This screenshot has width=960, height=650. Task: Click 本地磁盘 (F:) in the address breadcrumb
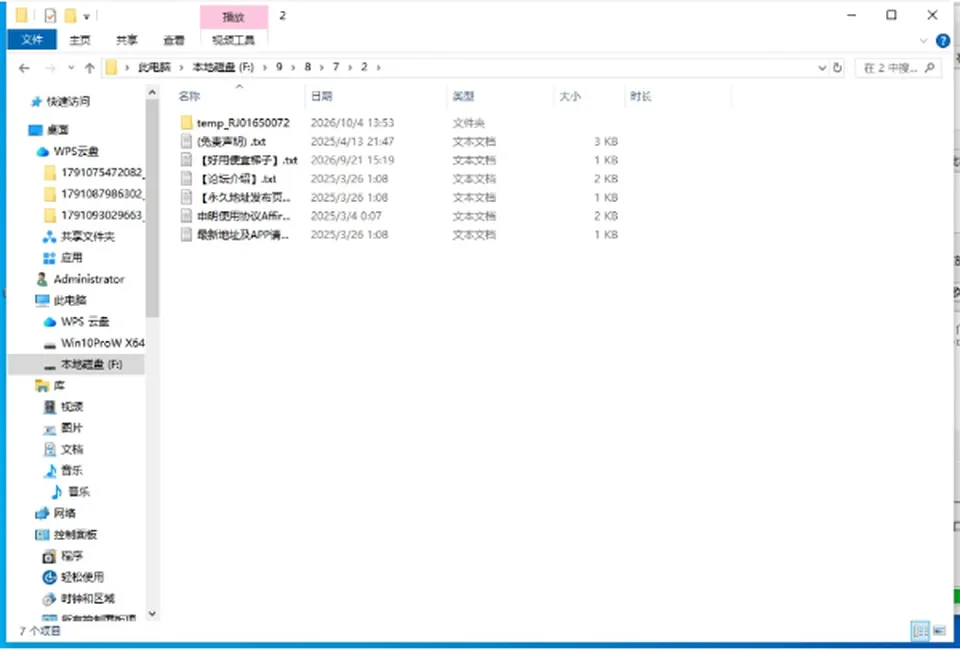click(223, 67)
